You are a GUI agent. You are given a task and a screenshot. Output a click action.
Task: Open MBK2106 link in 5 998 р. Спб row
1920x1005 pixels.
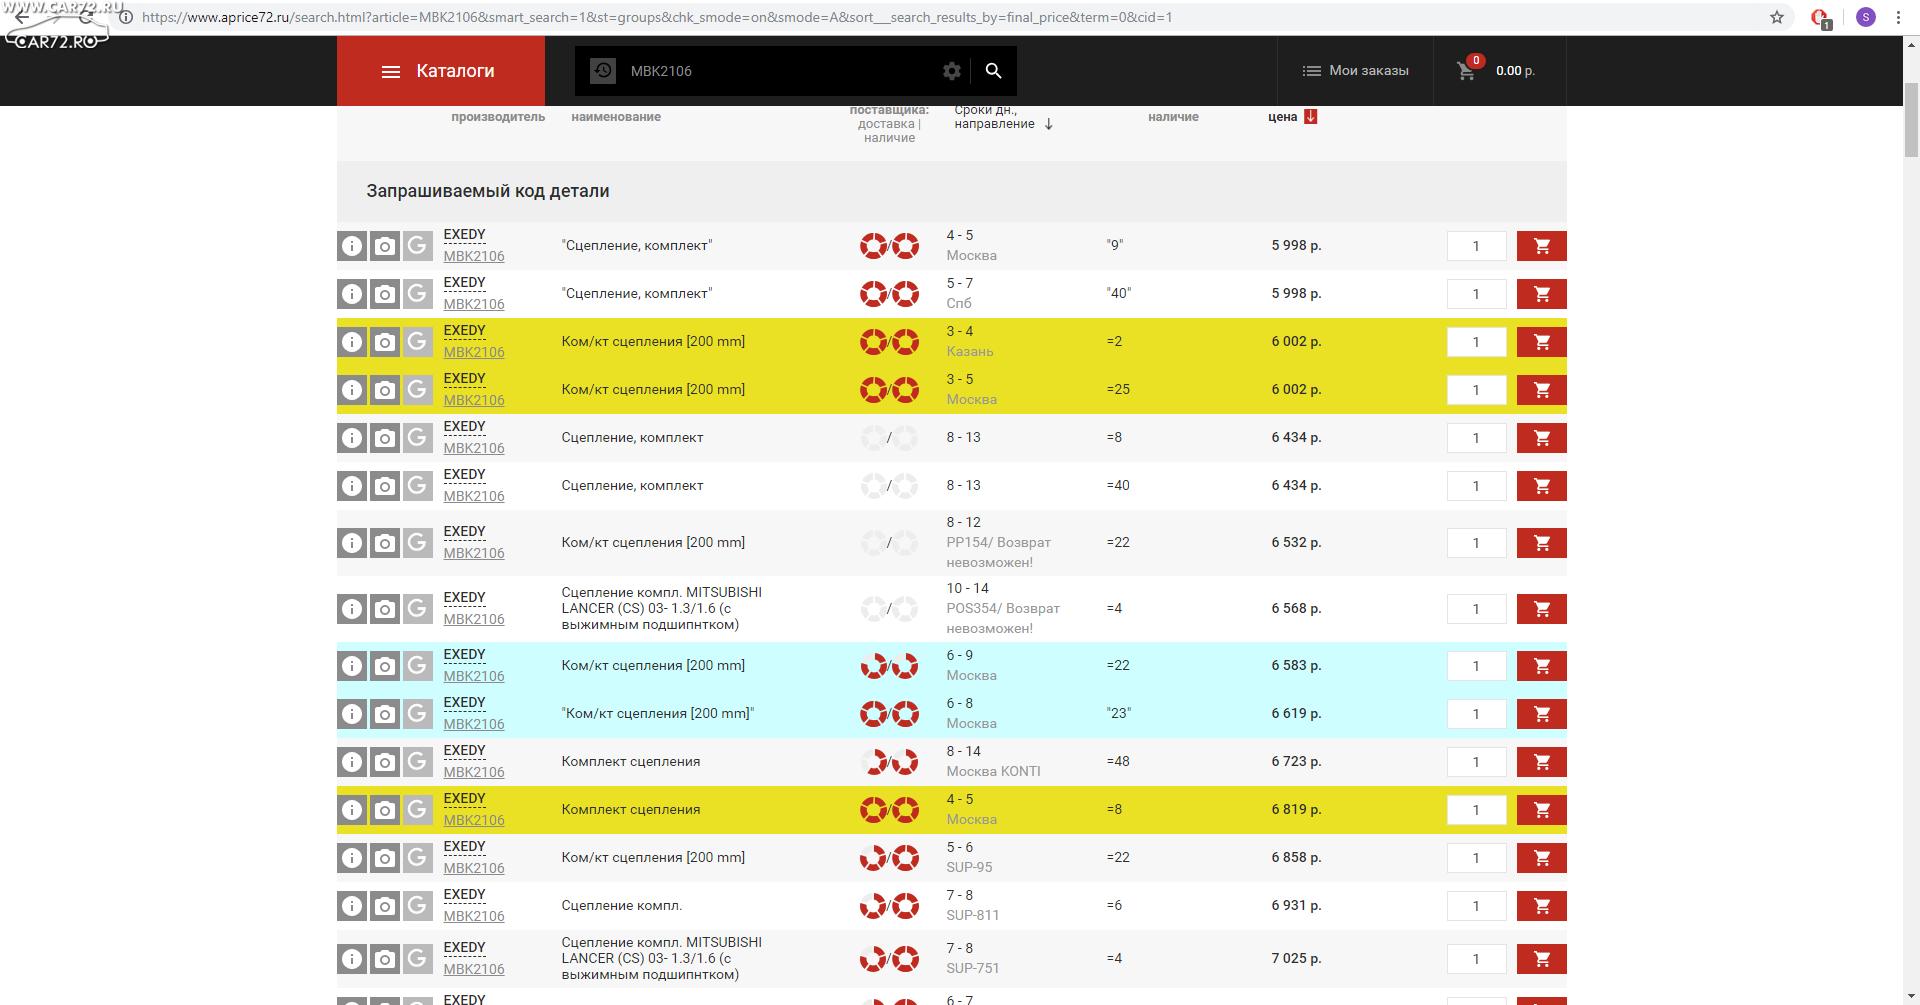tap(474, 304)
